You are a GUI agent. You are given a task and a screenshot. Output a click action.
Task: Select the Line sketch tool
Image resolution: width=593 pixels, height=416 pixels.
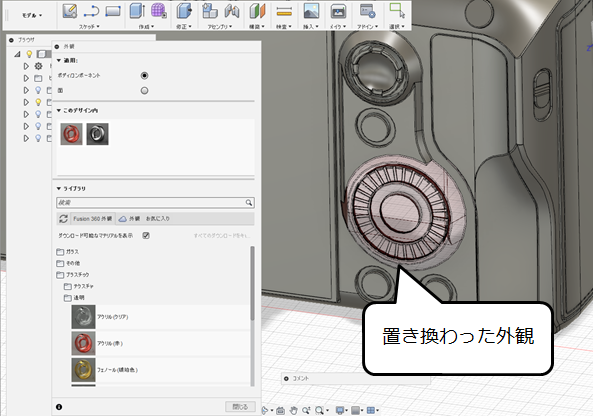click(x=91, y=11)
